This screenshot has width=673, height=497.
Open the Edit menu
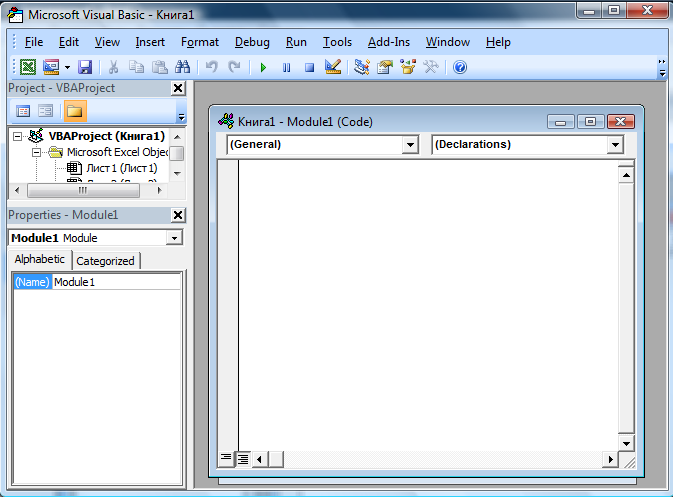click(69, 42)
